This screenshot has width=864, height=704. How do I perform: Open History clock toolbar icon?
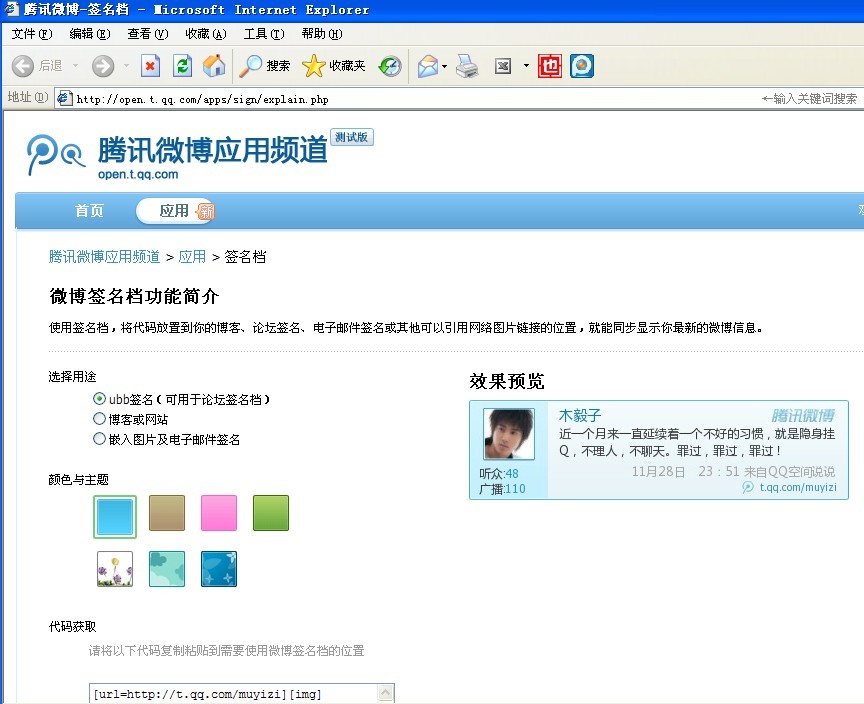pyautogui.click(x=390, y=66)
